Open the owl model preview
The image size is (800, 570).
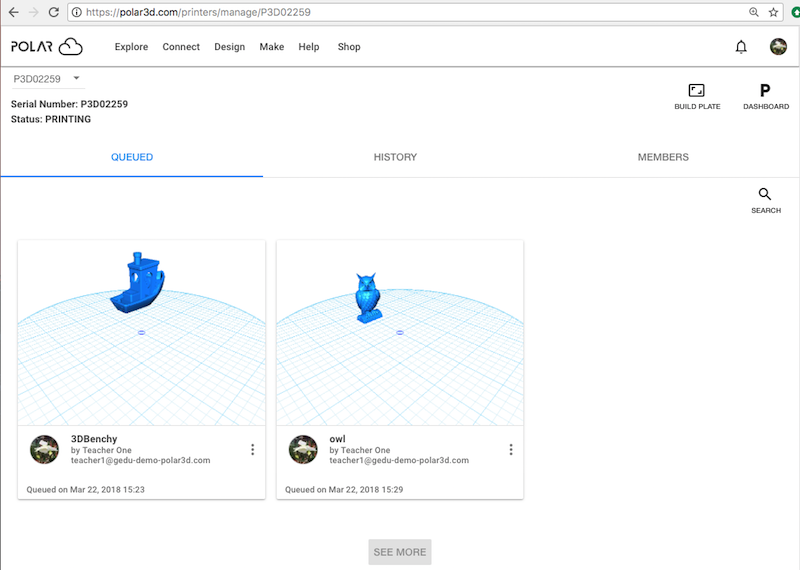(x=400, y=333)
